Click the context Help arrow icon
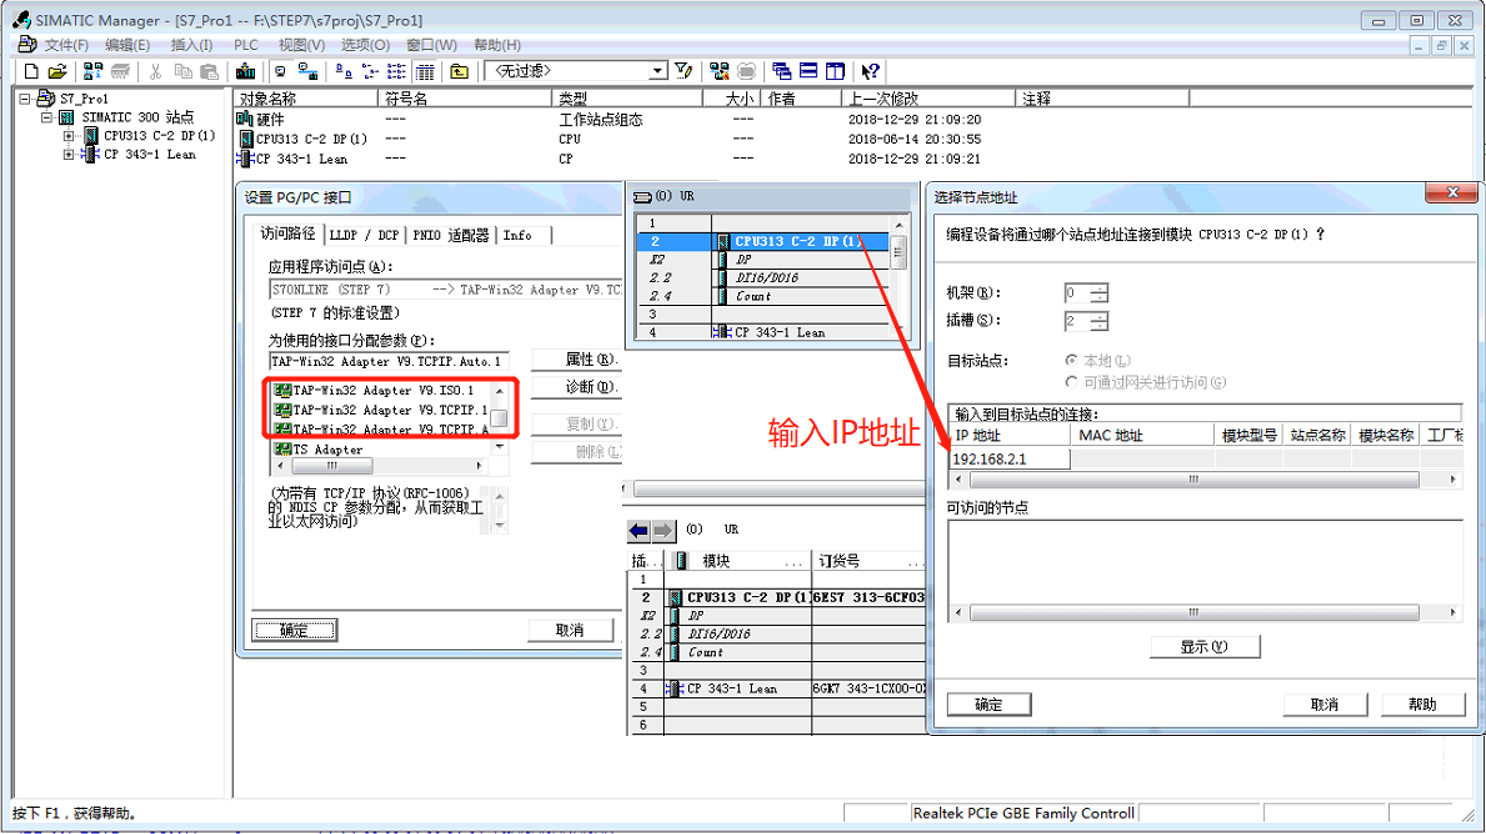Viewport: 1486px width, 834px height. (x=870, y=71)
